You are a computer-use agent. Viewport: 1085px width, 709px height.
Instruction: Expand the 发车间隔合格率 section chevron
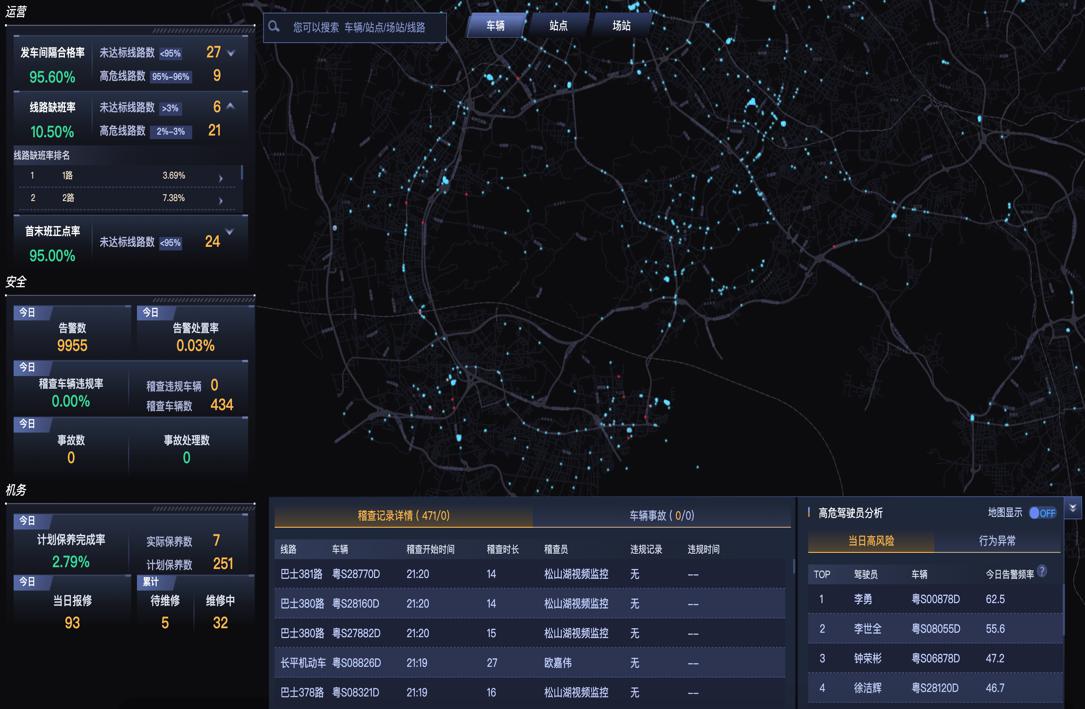[x=231, y=53]
